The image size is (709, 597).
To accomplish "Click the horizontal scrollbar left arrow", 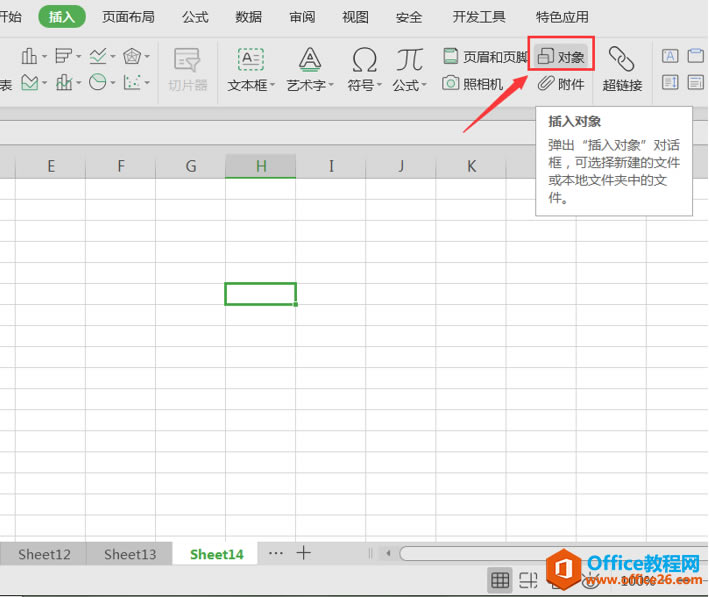I will click(x=388, y=553).
